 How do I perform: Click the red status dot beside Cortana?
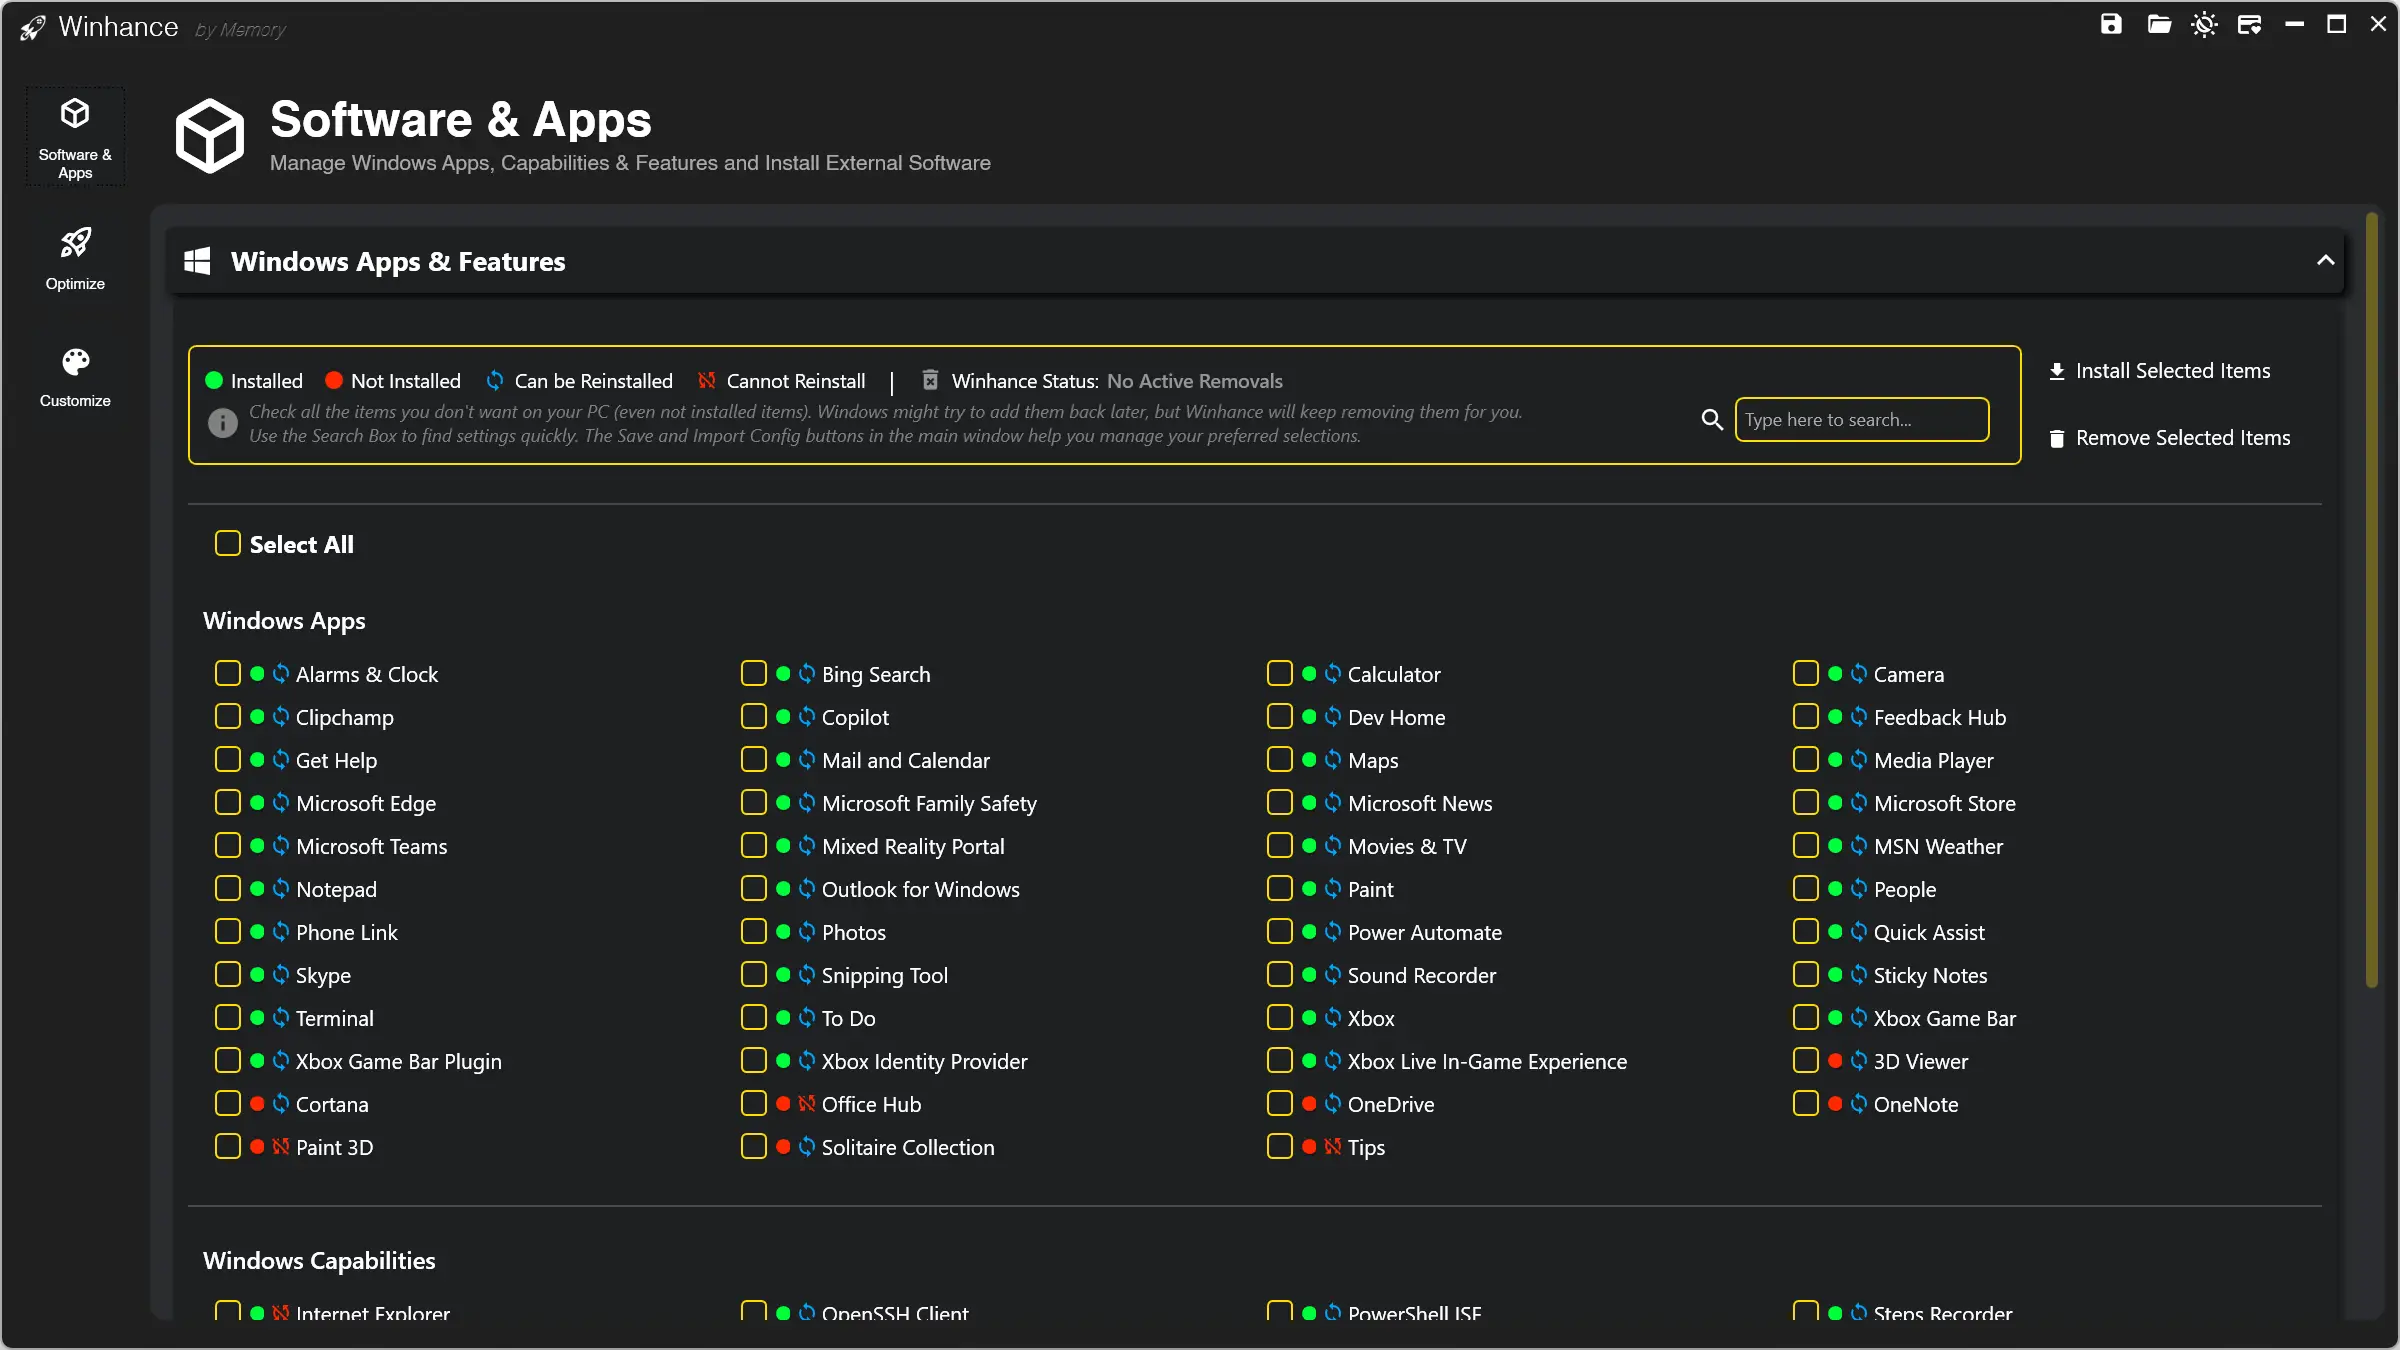click(x=257, y=1104)
